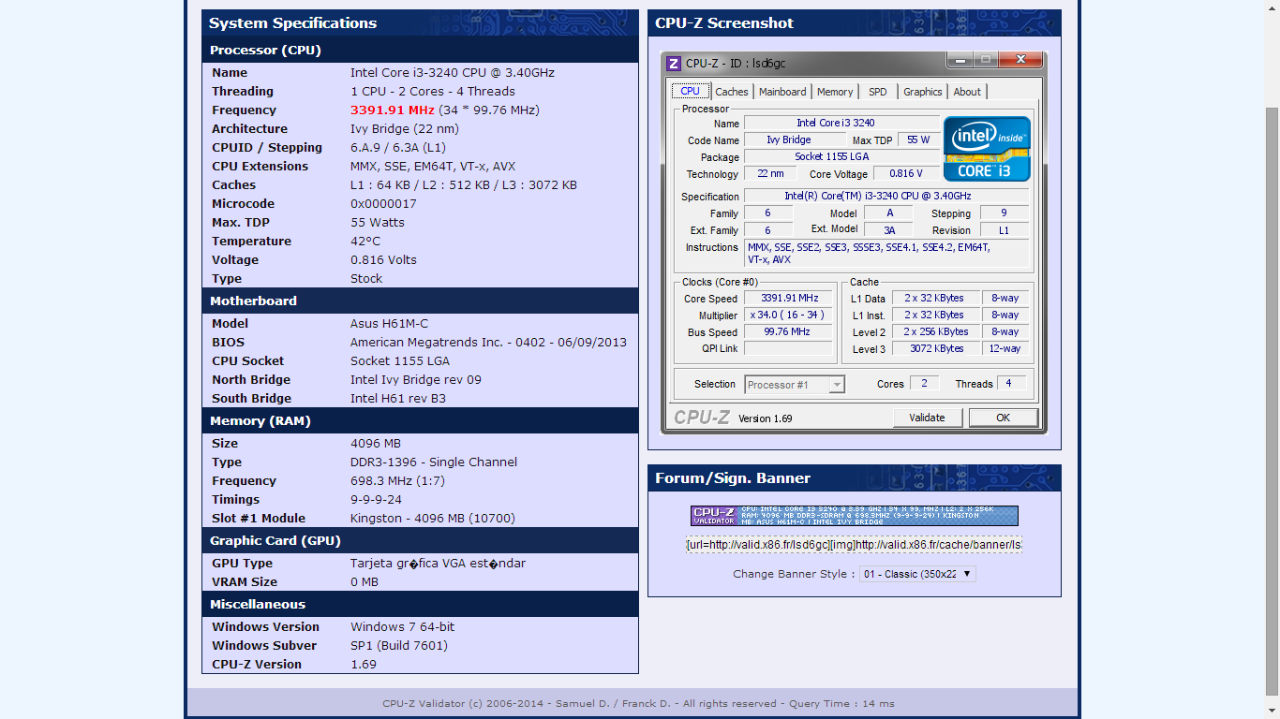Click the banner URL code field
This screenshot has width=1280, height=719.
click(x=854, y=545)
